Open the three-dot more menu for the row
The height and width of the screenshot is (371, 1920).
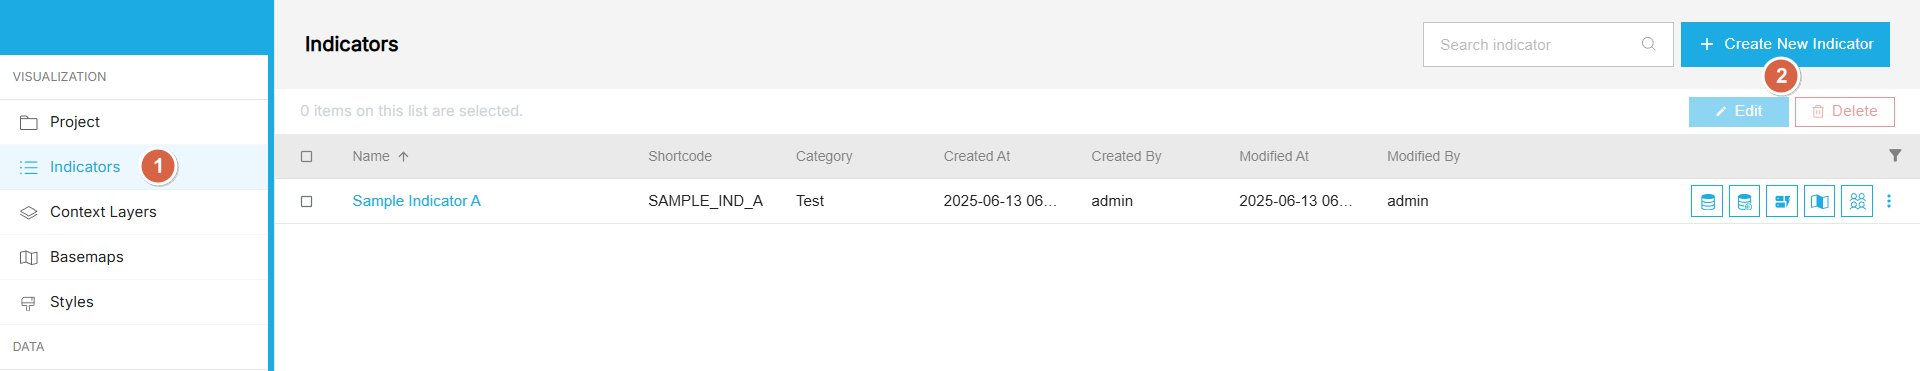click(x=1889, y=201)
